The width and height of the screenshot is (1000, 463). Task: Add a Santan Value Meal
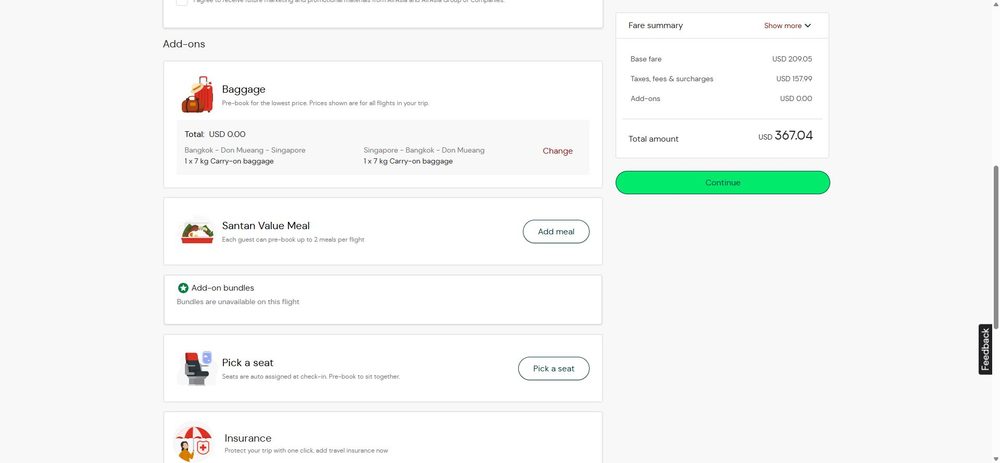(x=556, y=232)
